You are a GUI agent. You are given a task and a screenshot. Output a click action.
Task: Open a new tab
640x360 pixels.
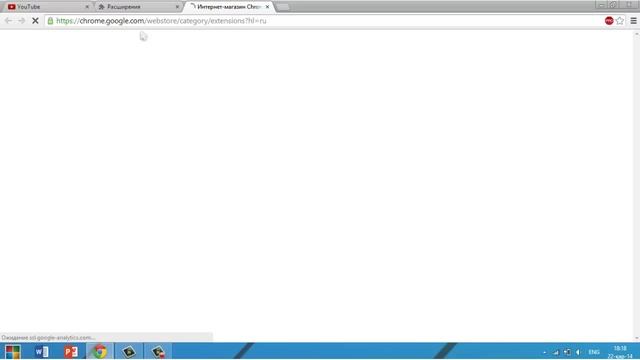(x=282, y=7)
